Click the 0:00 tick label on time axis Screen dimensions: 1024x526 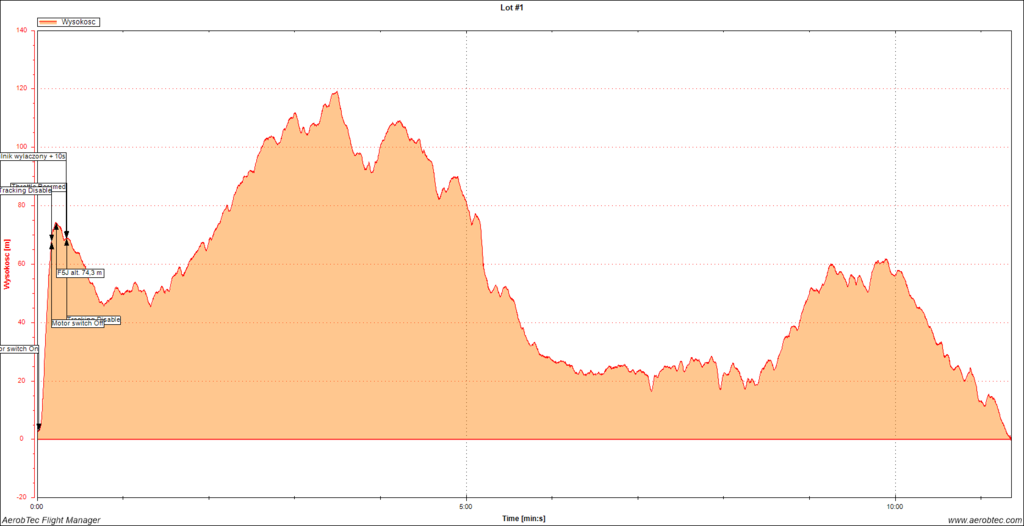(38, 505)
